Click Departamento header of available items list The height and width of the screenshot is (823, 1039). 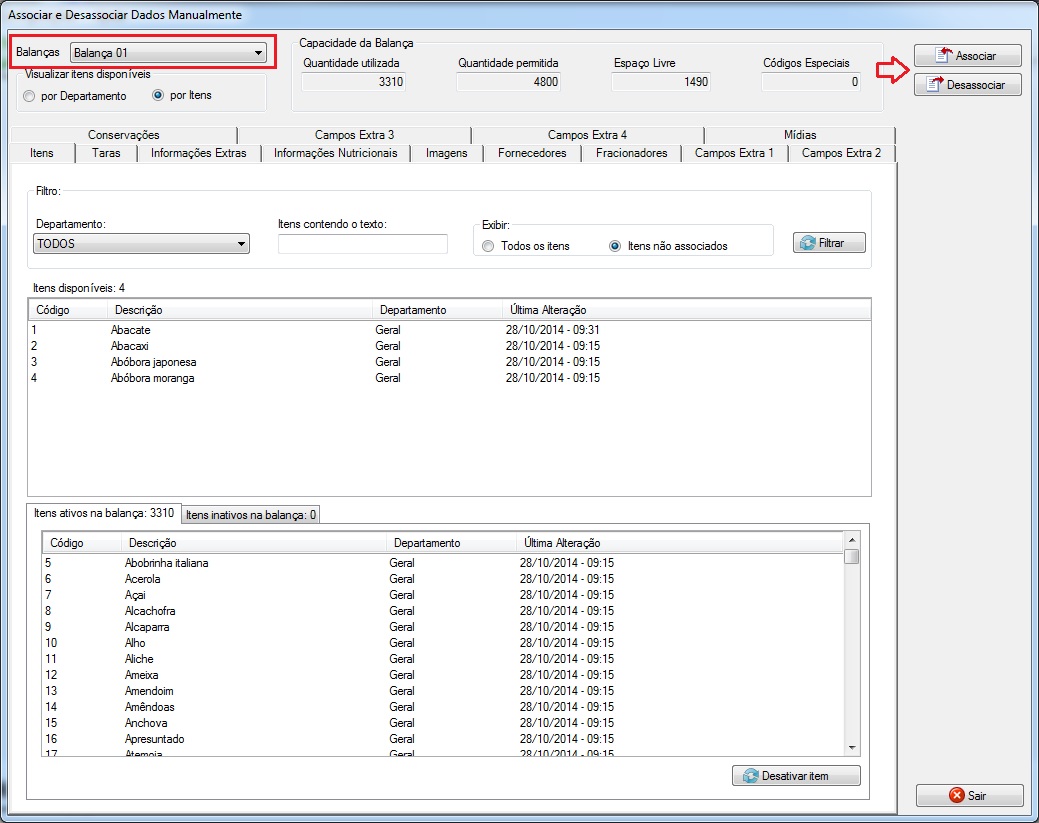(x=437, y=309)
